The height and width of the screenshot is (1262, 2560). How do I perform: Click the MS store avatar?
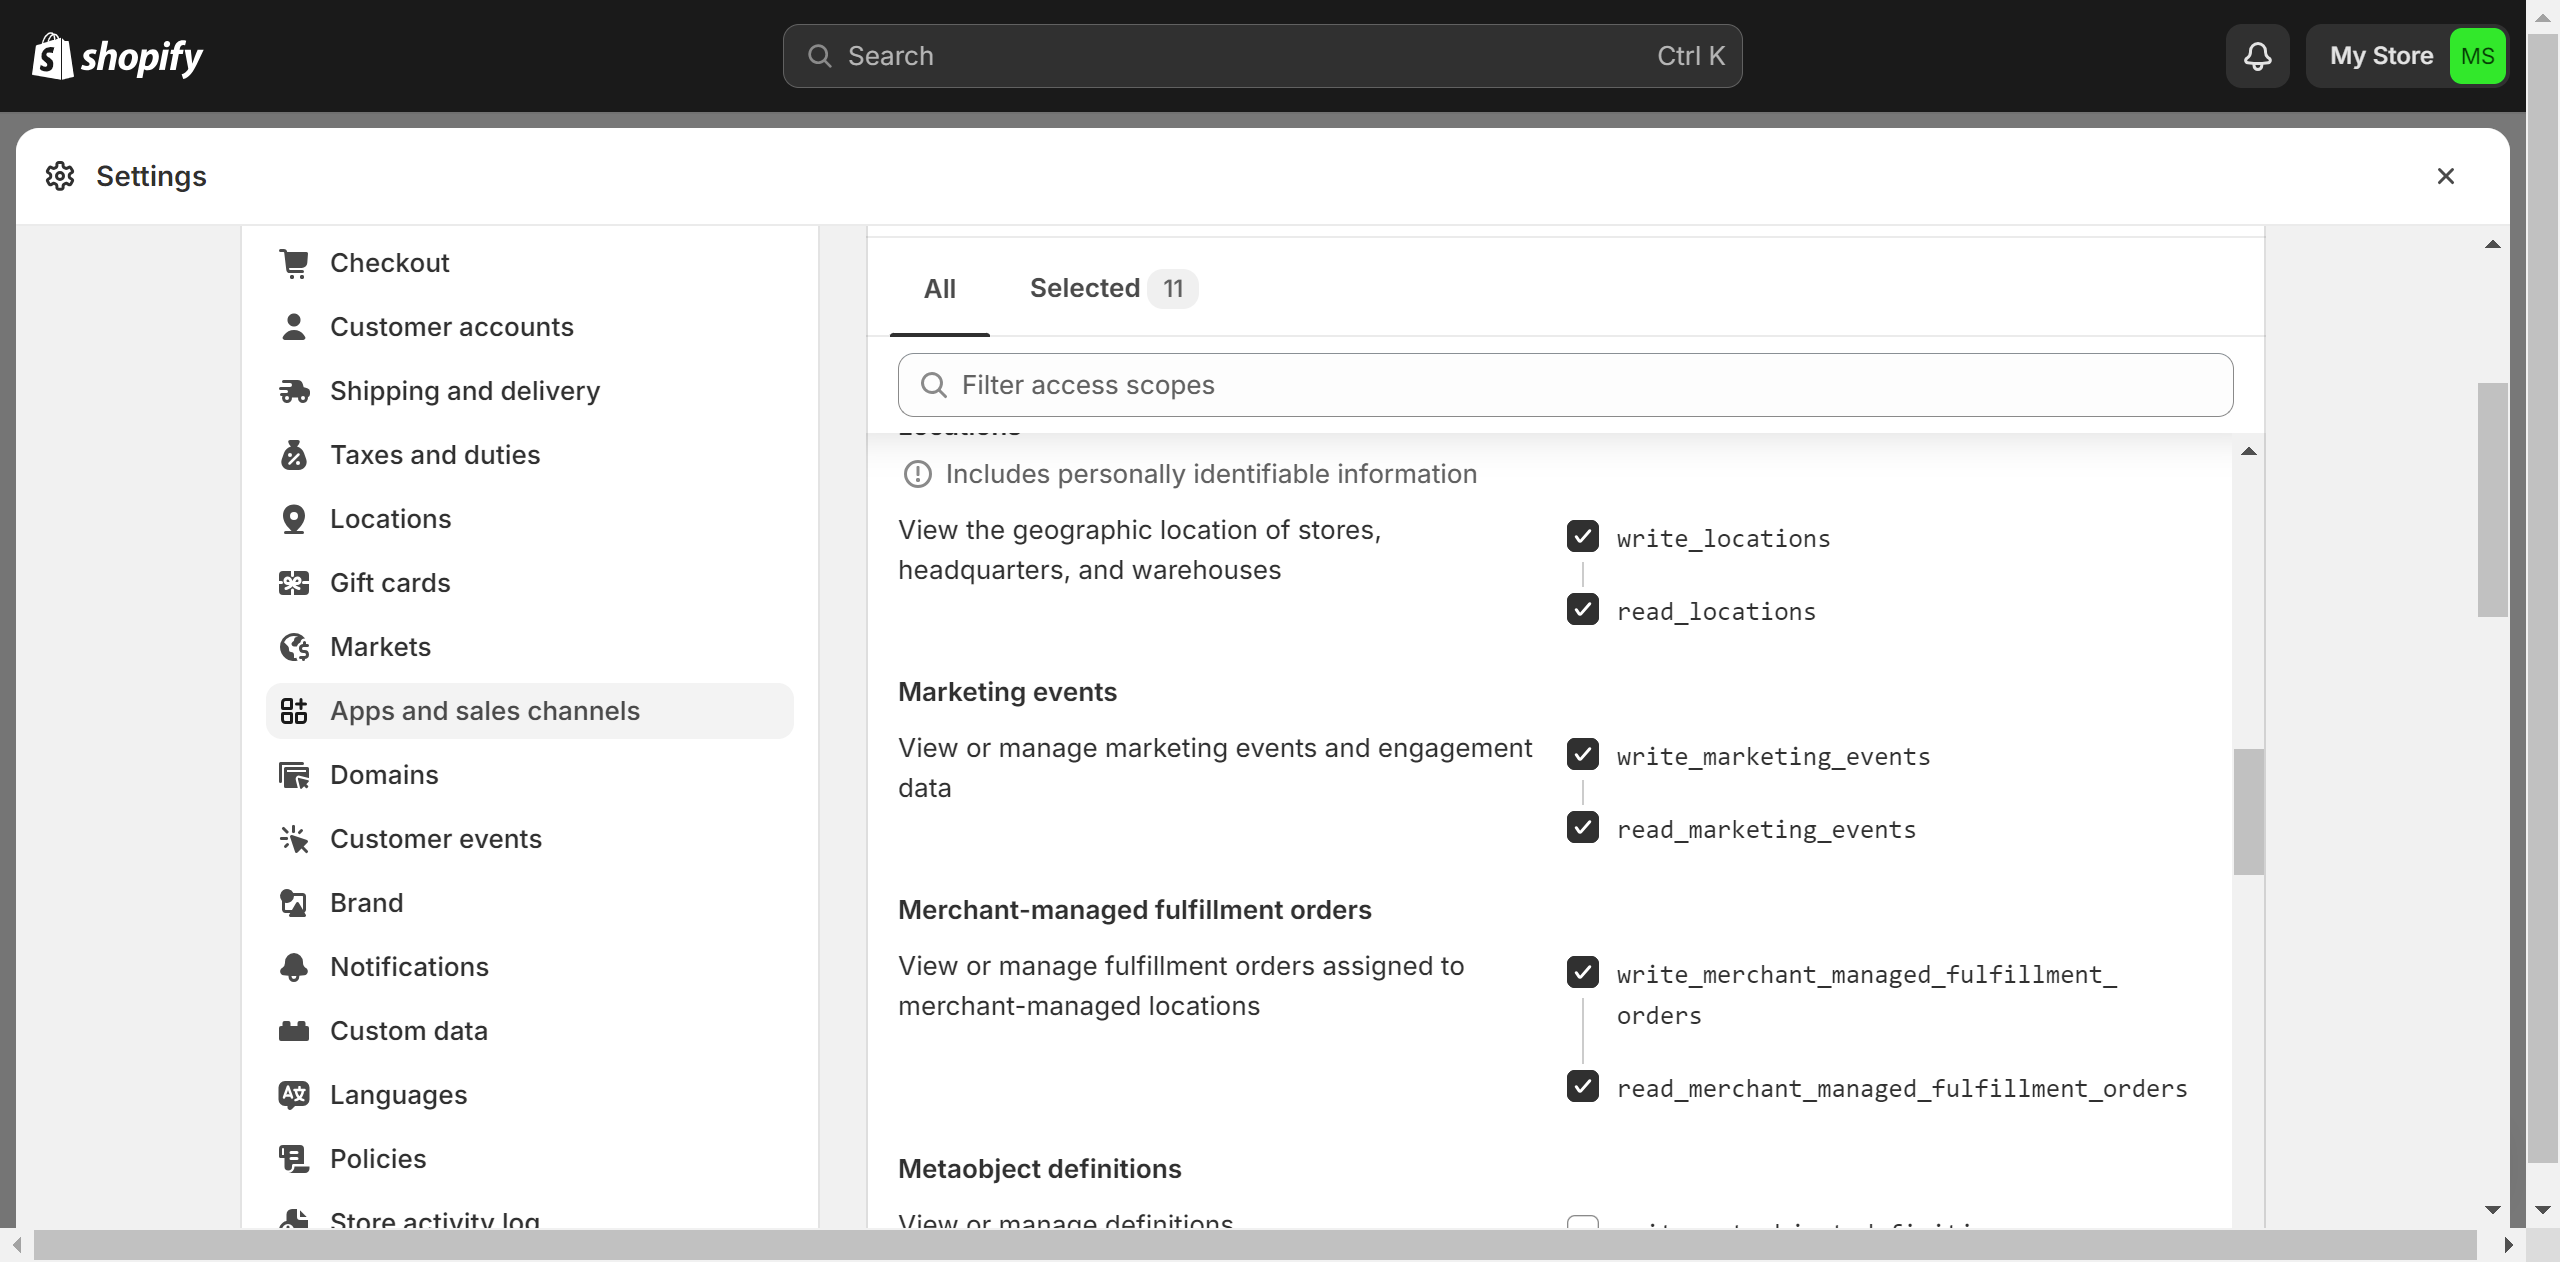click(2477, 56)
